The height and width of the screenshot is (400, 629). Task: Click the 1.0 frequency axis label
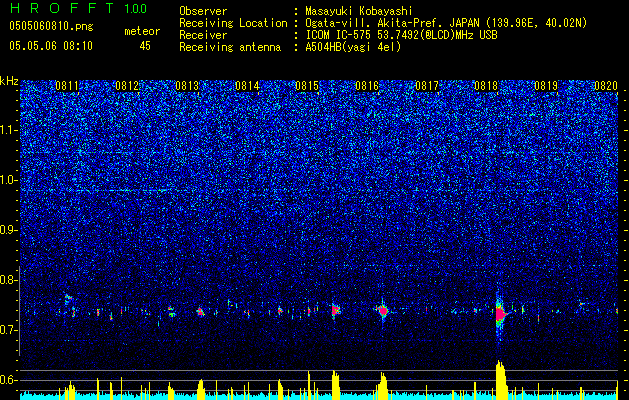(9, 180)
